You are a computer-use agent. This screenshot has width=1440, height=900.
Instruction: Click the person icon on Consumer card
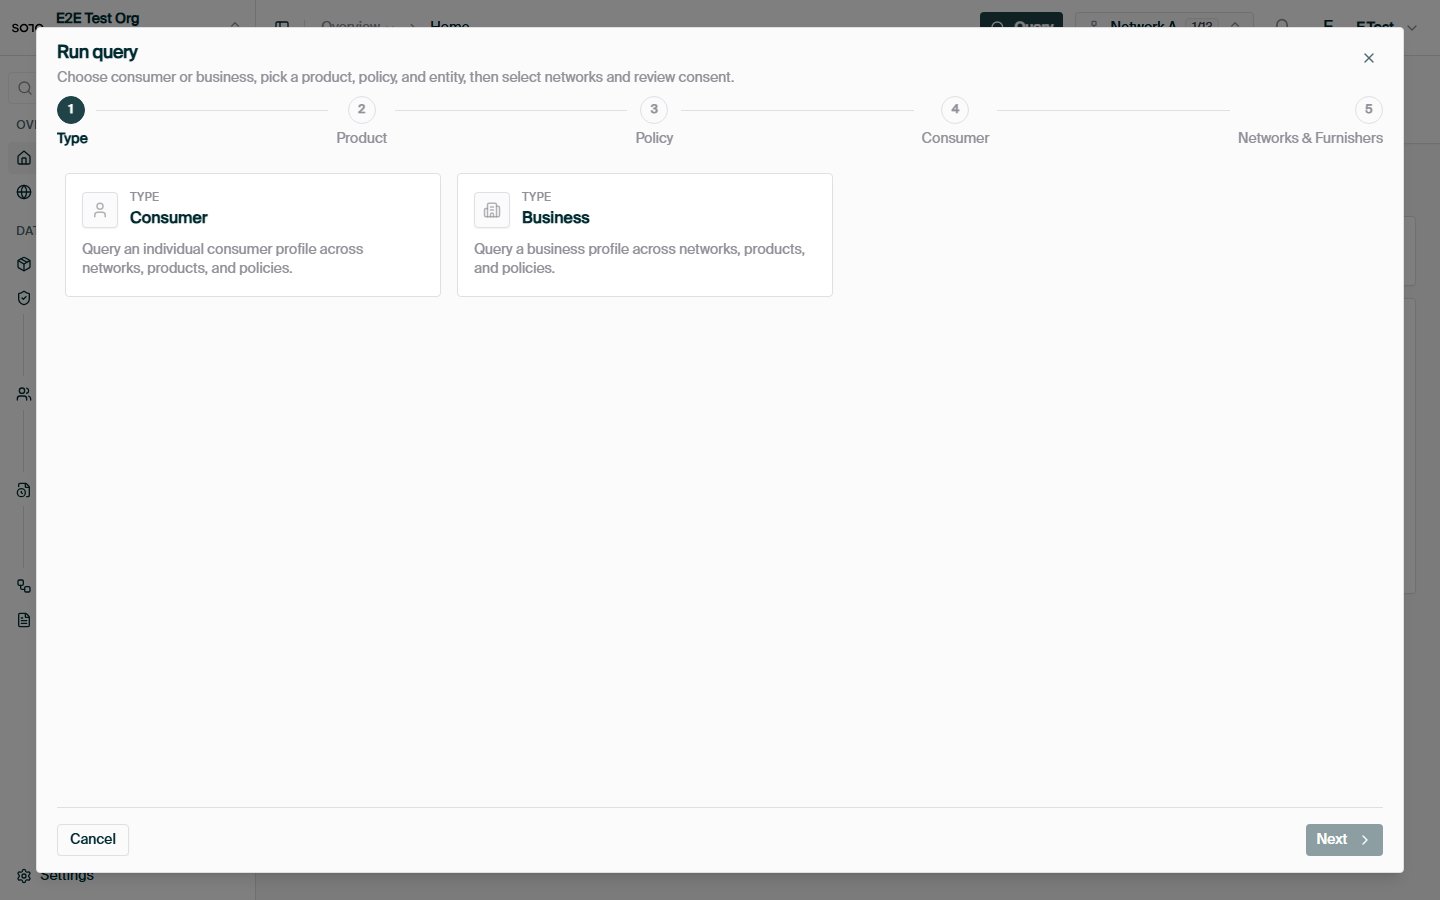tap(100, 210)
